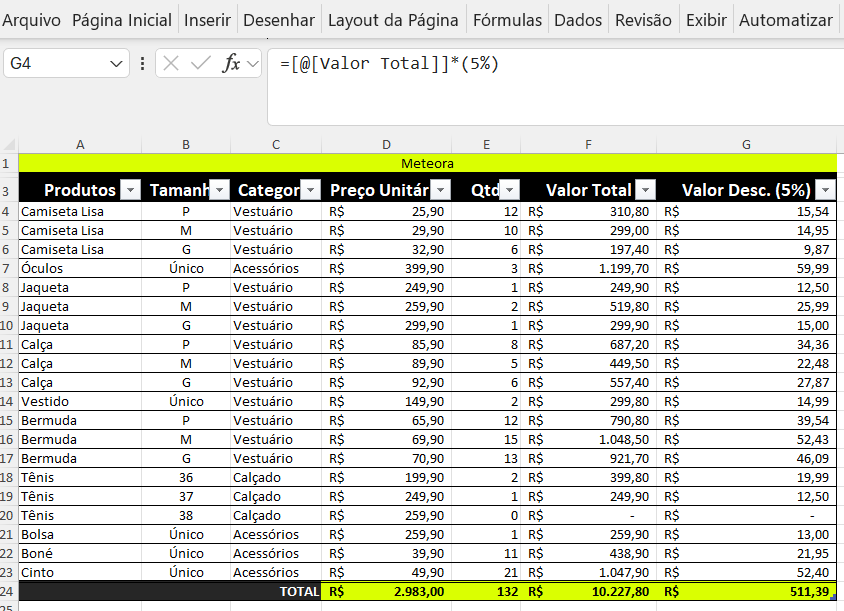Select size cell 38 for Tênis

(x=186, y=516)
